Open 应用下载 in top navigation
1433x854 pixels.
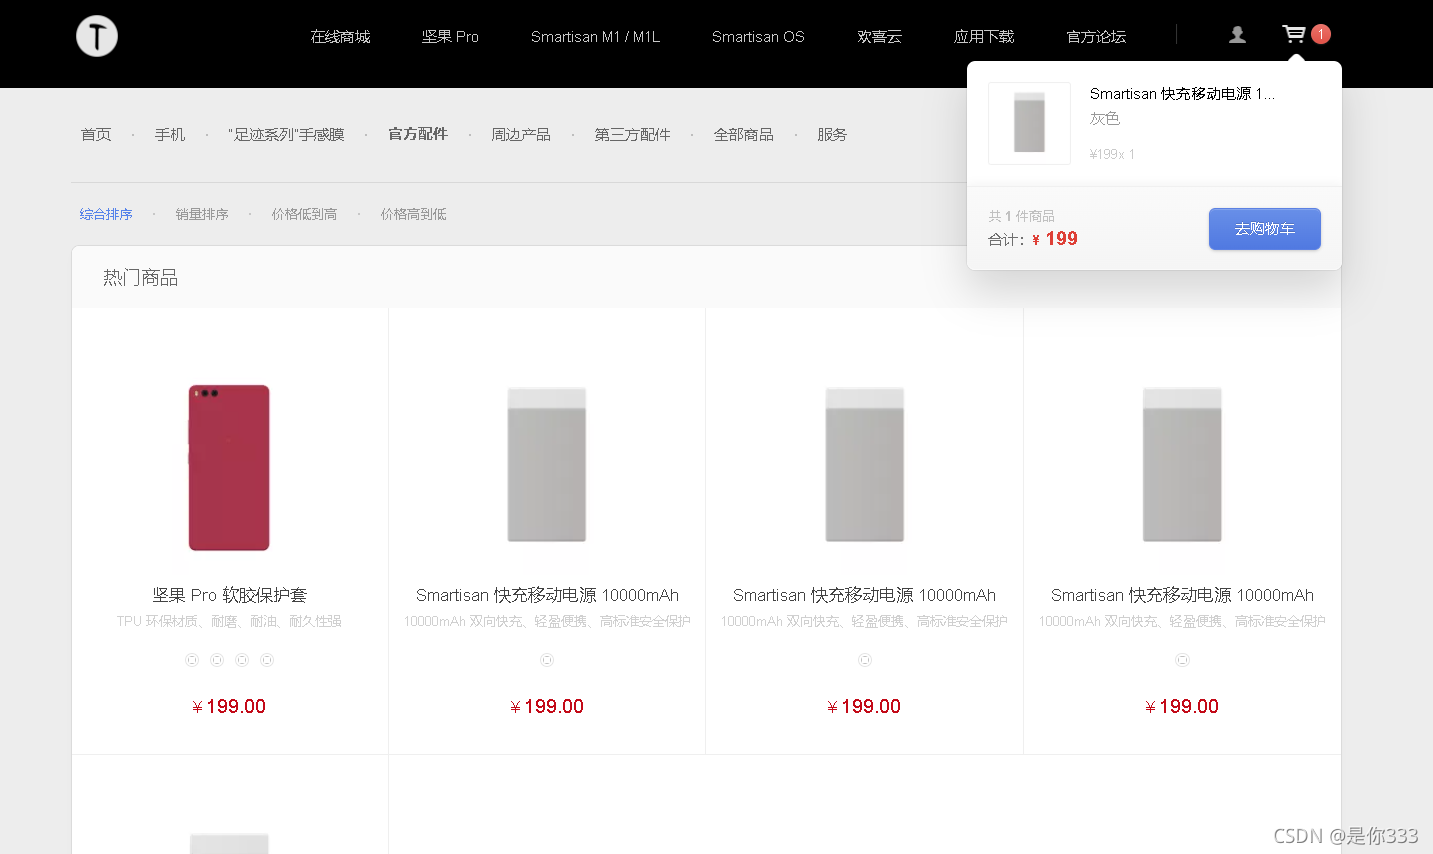pos(984,37)
